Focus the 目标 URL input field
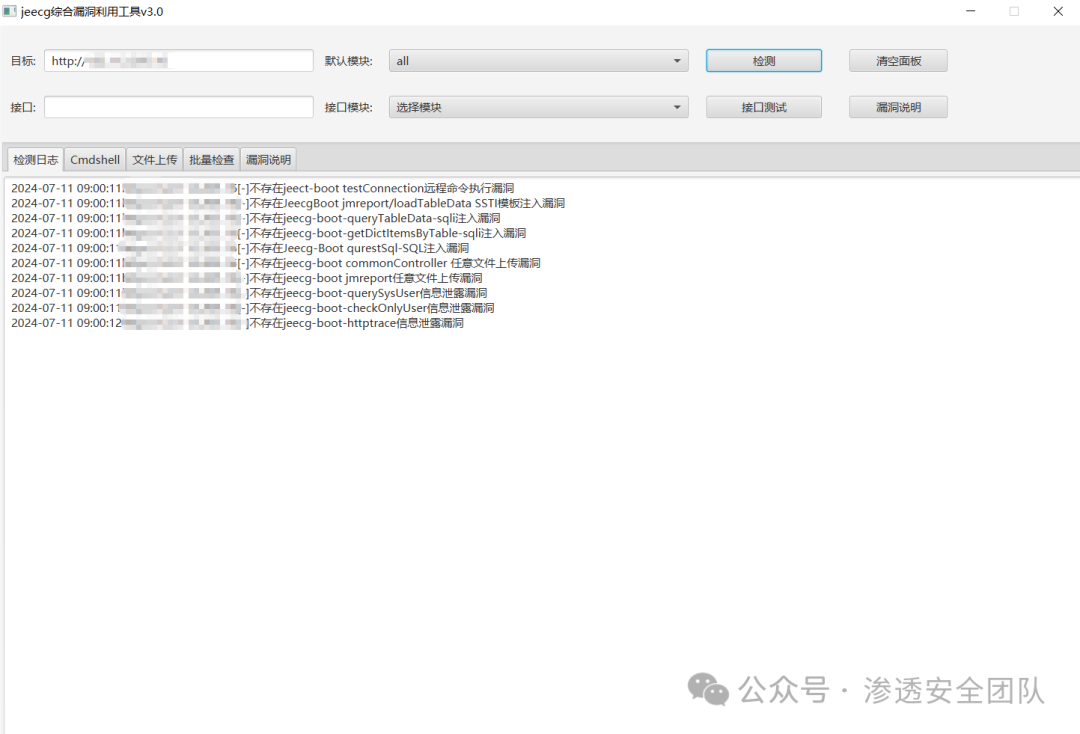 point(179,61)
